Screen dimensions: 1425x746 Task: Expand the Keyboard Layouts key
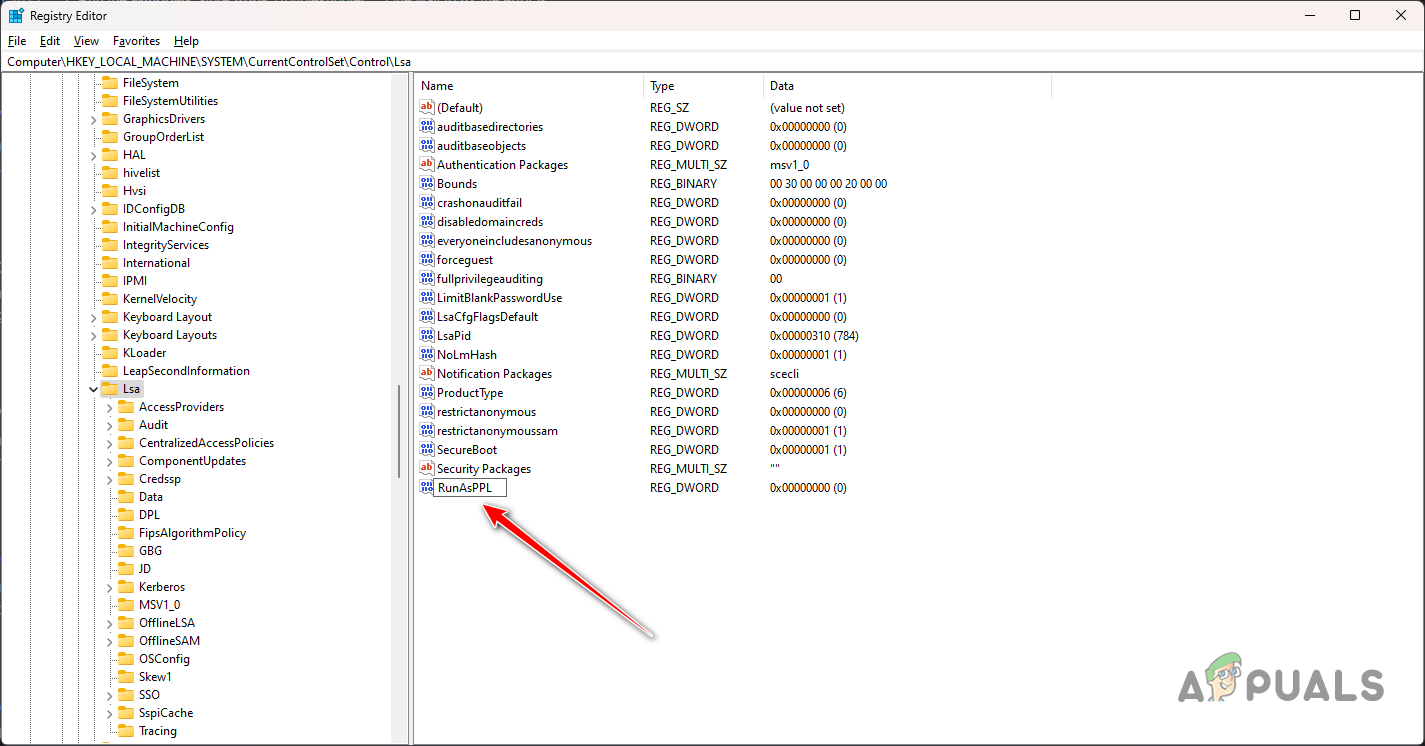pyautogui.click(x=93, y=335)
